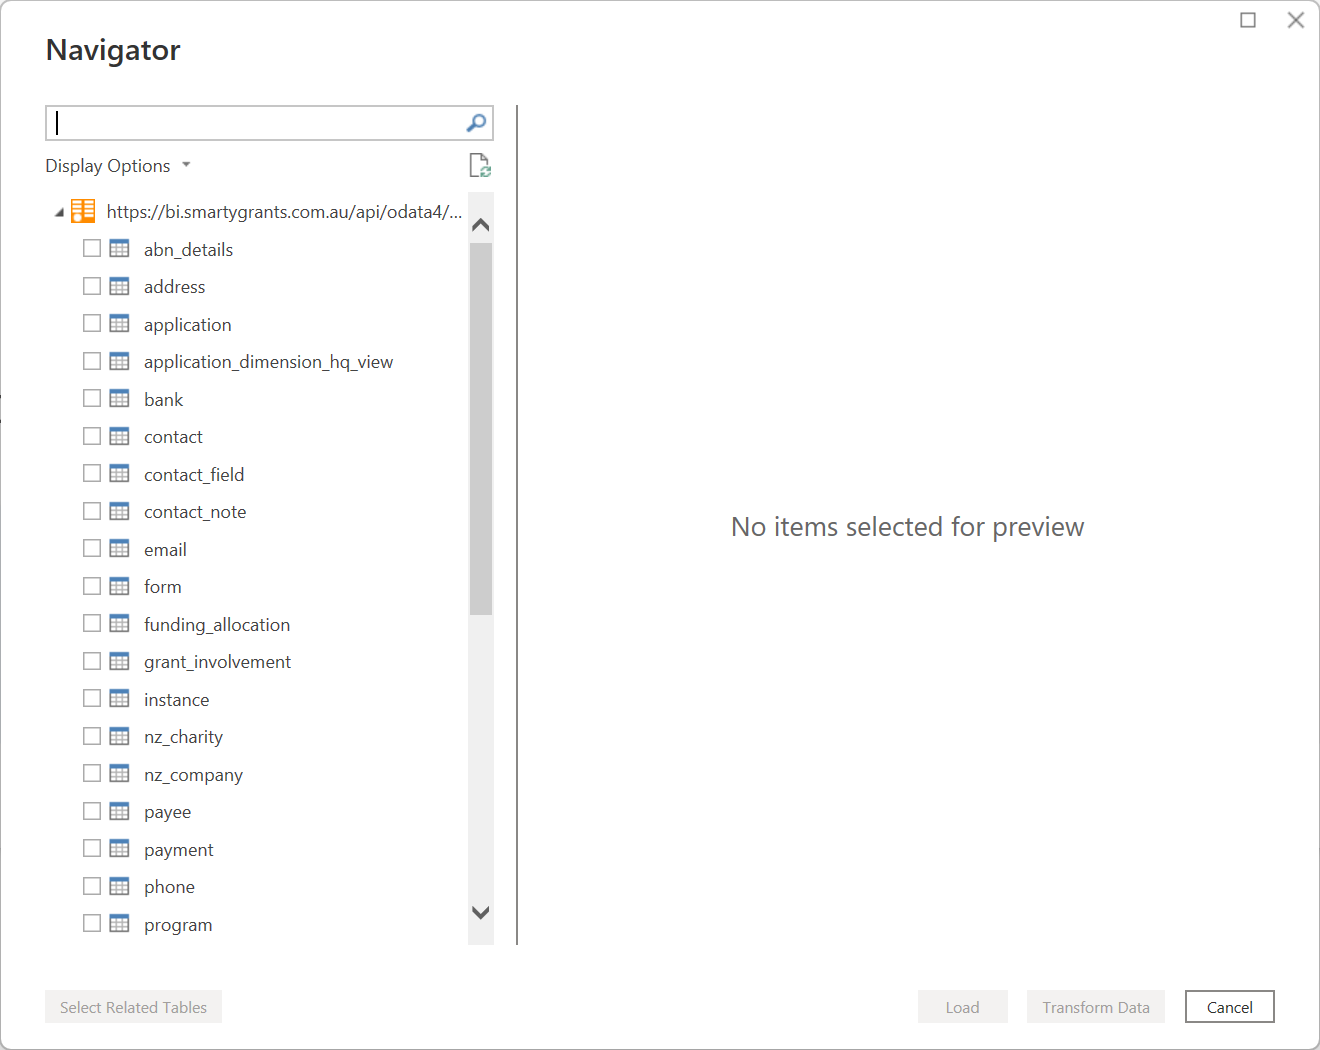Click the table icon for nz_charity
This screenshot has width=1320, height=1050.
coord(119,737)
